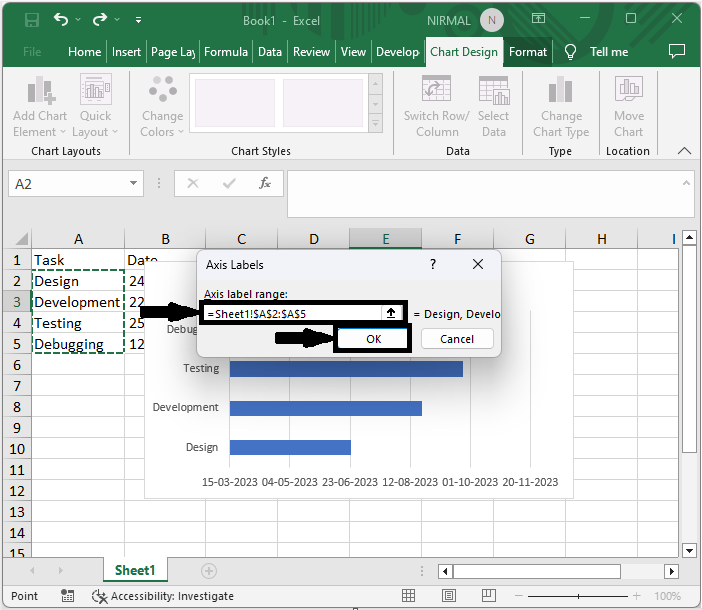Click Switch Row/Column icon

(x=437, y=92)
